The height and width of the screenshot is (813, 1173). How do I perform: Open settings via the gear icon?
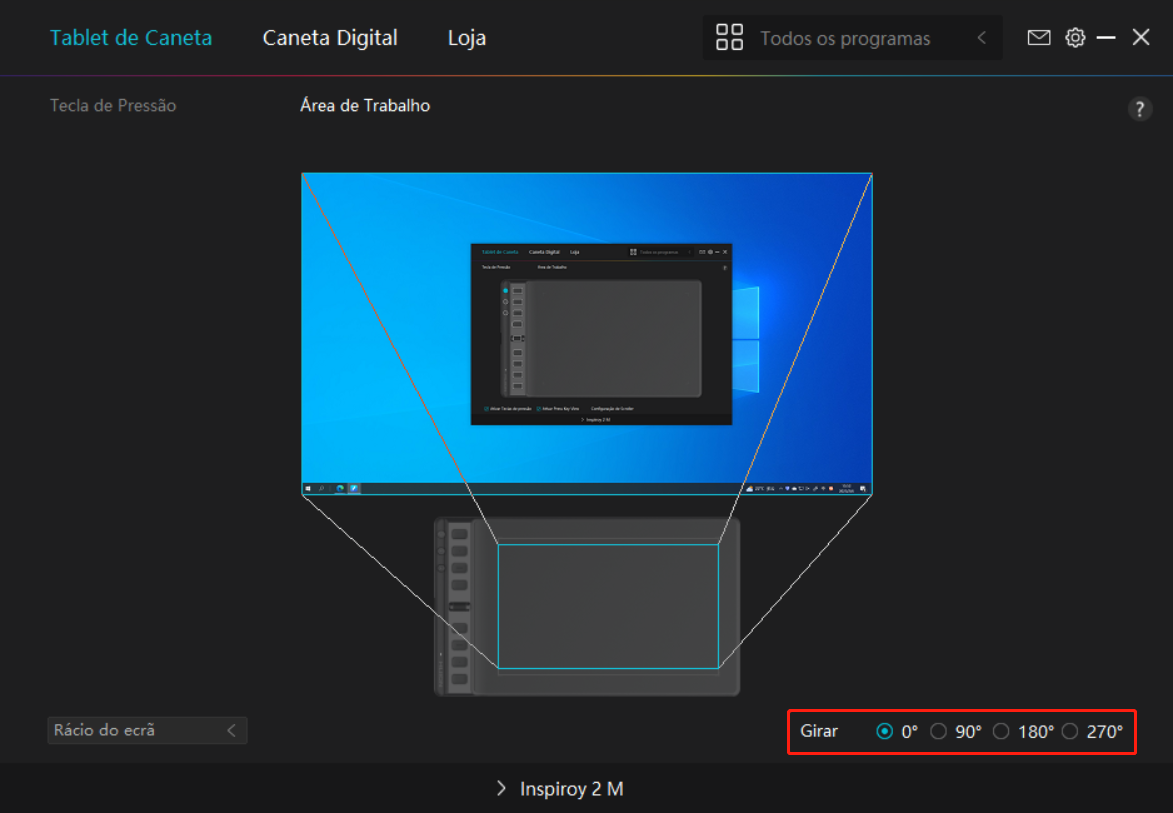coord(1075,38)
